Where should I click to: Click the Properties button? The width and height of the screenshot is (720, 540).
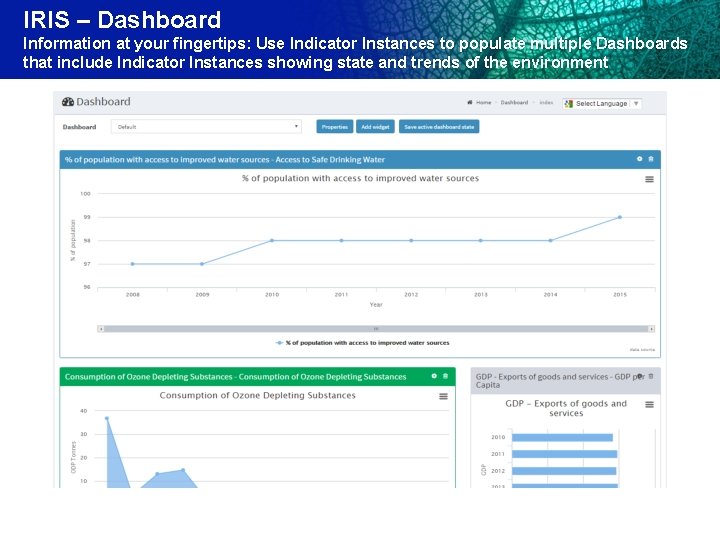pos(335,127)
